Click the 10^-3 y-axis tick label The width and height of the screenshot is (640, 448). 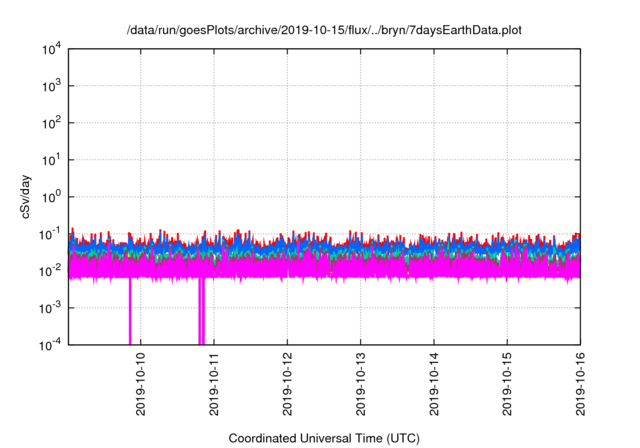[50, 308]
